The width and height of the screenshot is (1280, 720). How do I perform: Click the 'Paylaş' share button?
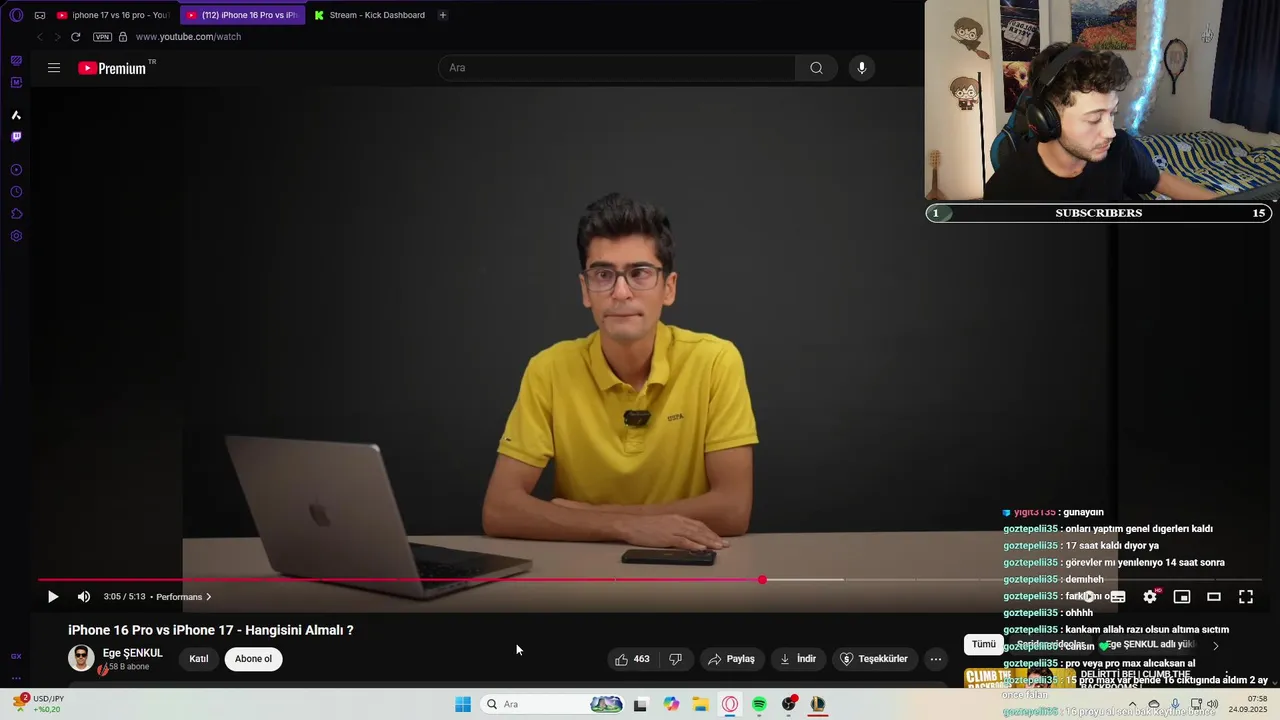[731, 659]
